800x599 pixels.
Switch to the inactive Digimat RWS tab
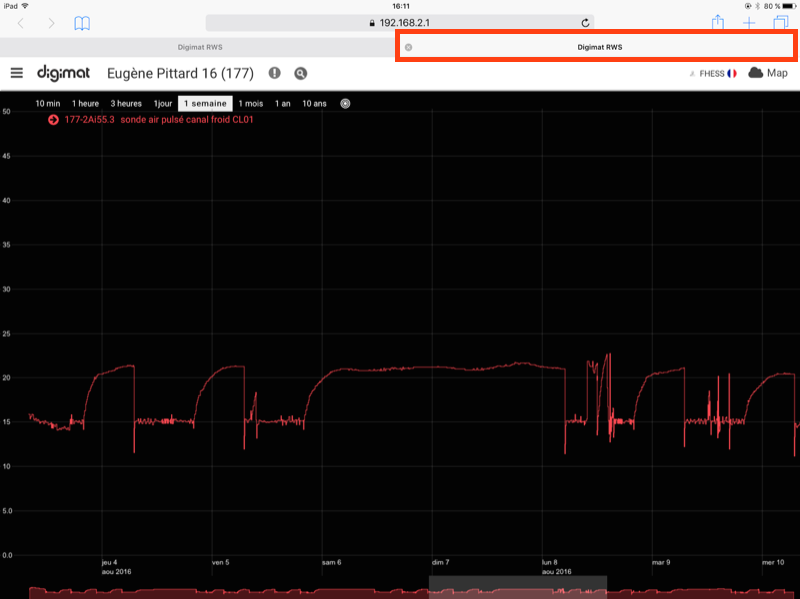click(x=200, y=47)
